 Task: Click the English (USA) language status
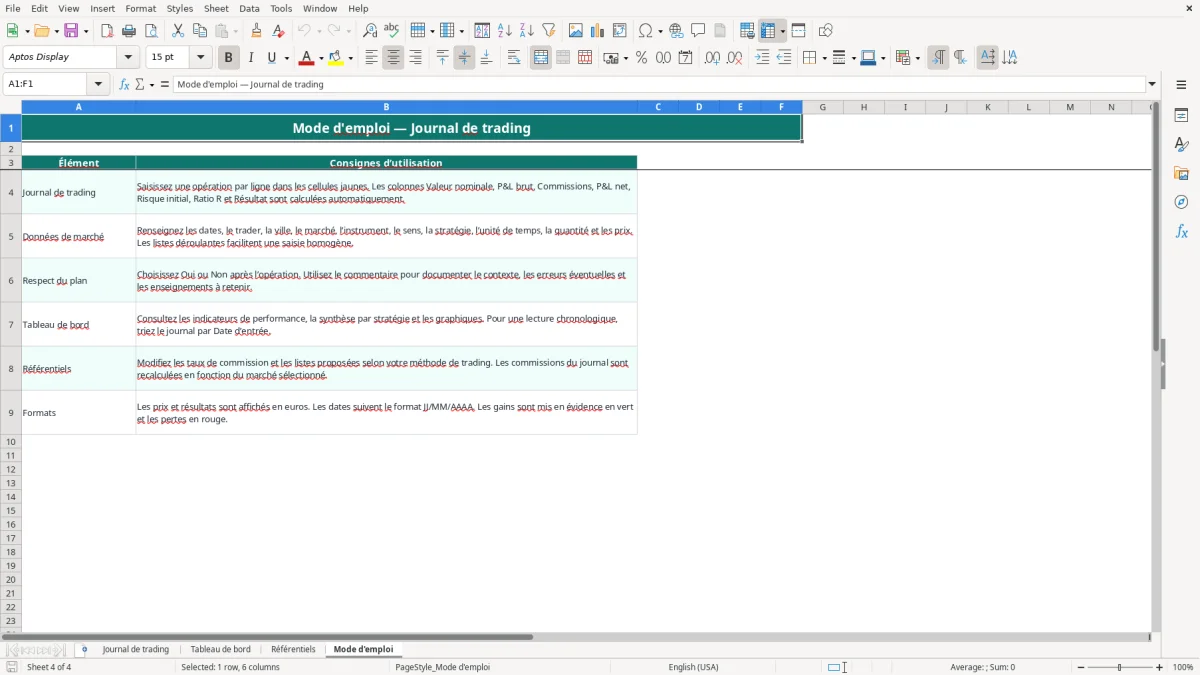693,667
